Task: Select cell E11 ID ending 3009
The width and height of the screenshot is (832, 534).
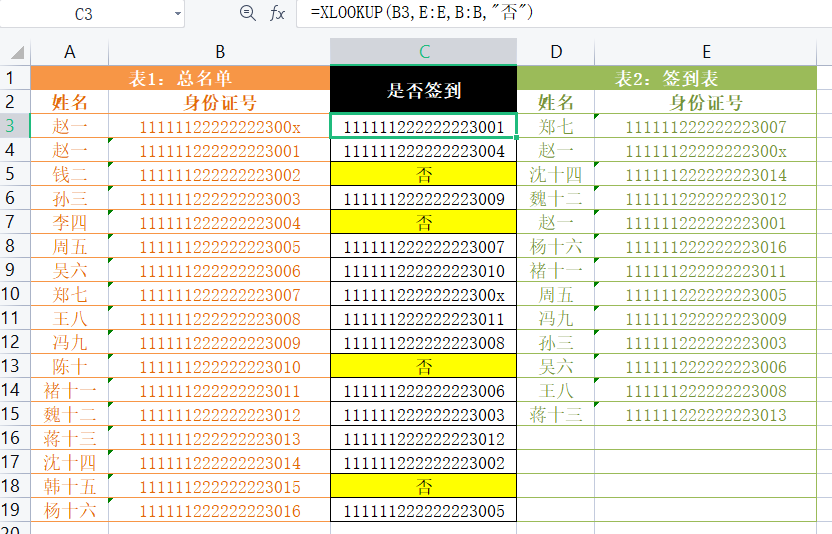Action: pyautogui.click(x=706, y=318)
